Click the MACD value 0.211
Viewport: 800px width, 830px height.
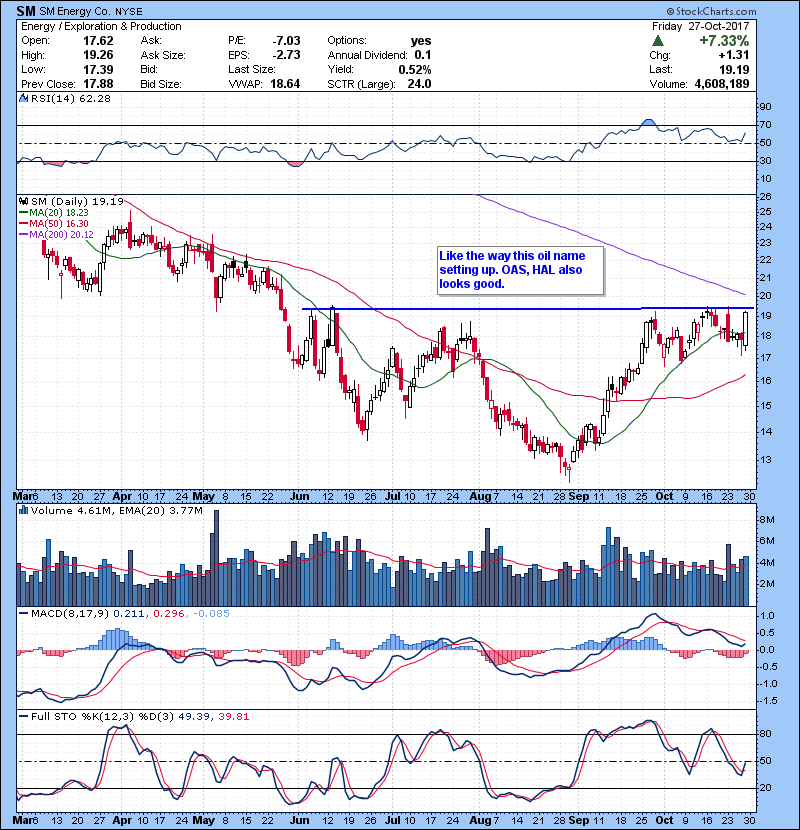tap(129, 614)
